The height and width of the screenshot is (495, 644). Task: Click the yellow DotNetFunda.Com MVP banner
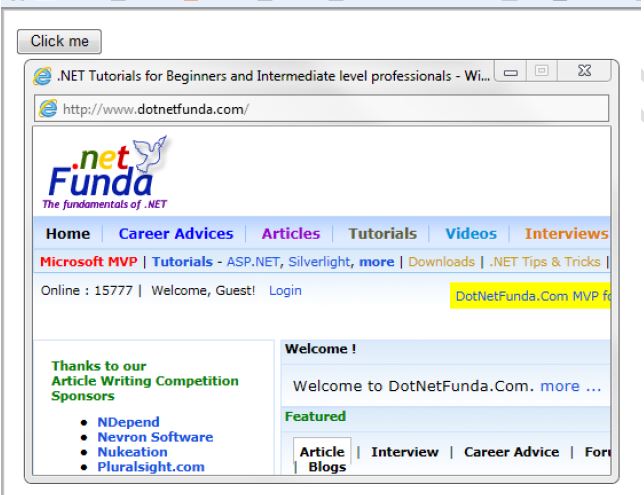coord(530,295)
